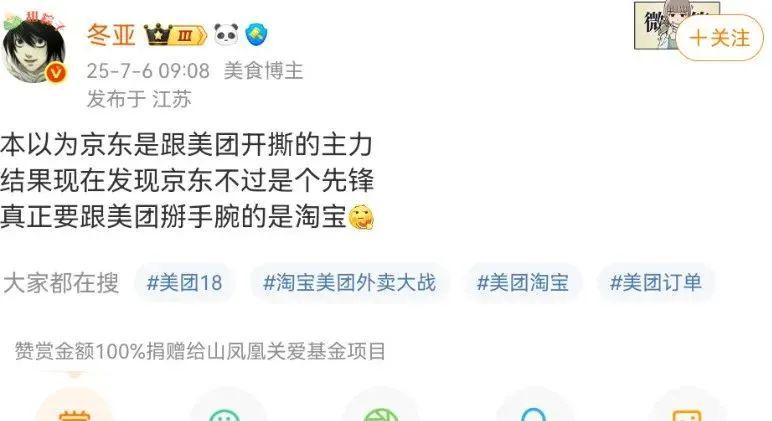Open 冬亚's profile avatar
The image size is (772, 421).
coord(33,48)
